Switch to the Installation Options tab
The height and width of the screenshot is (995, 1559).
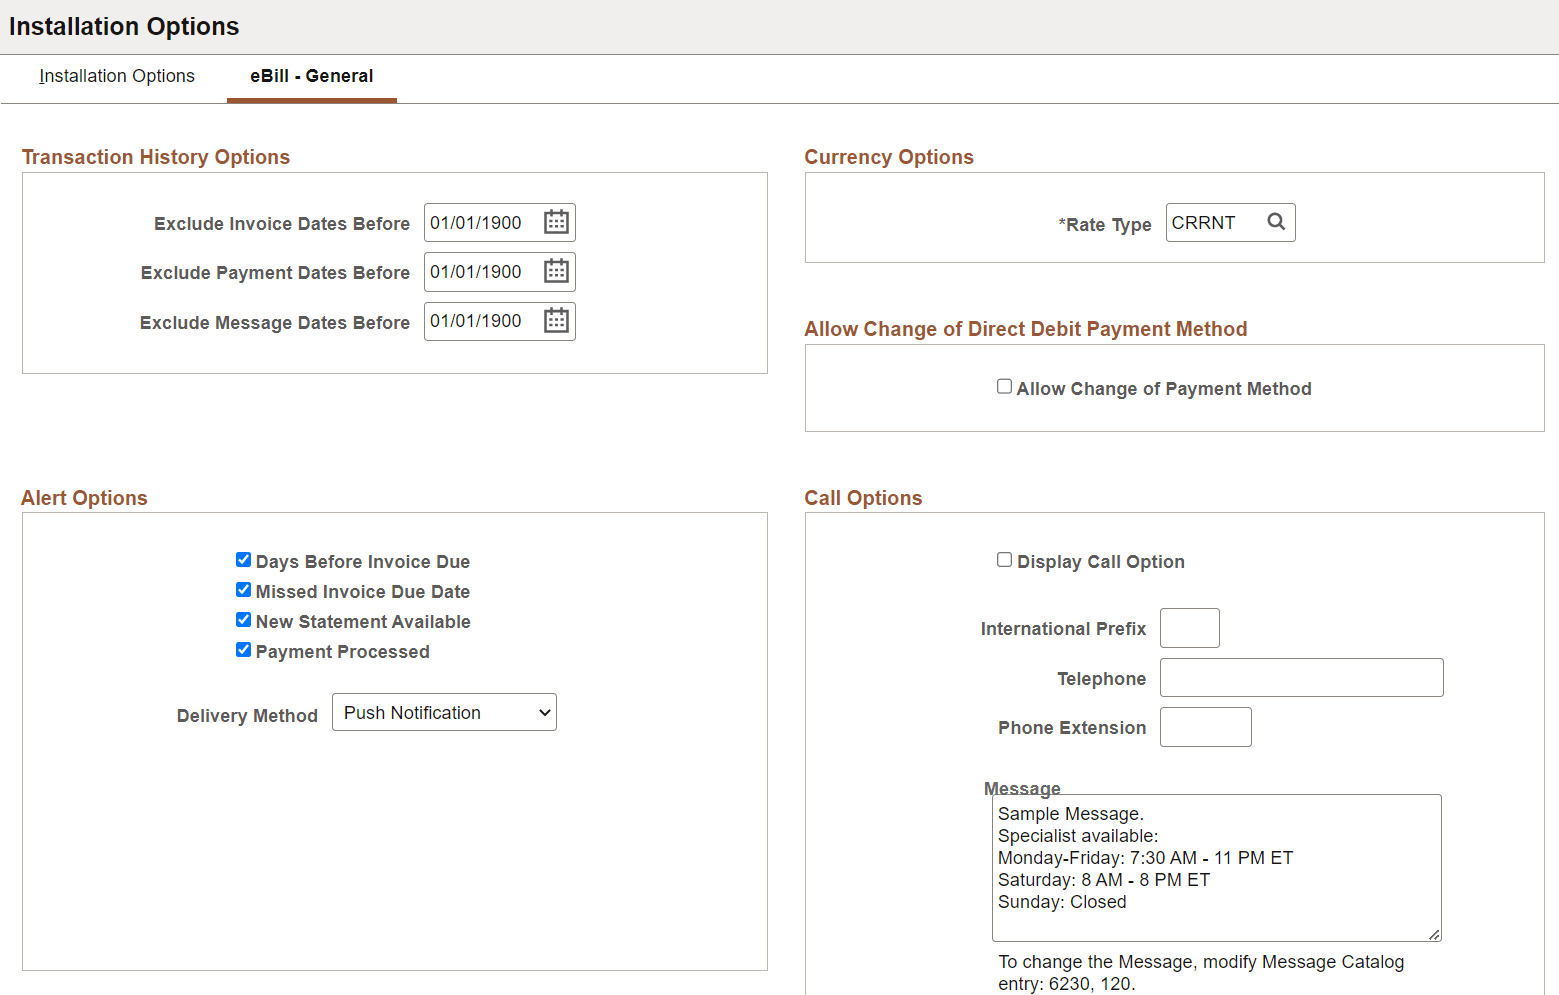(x=116, y=76)
